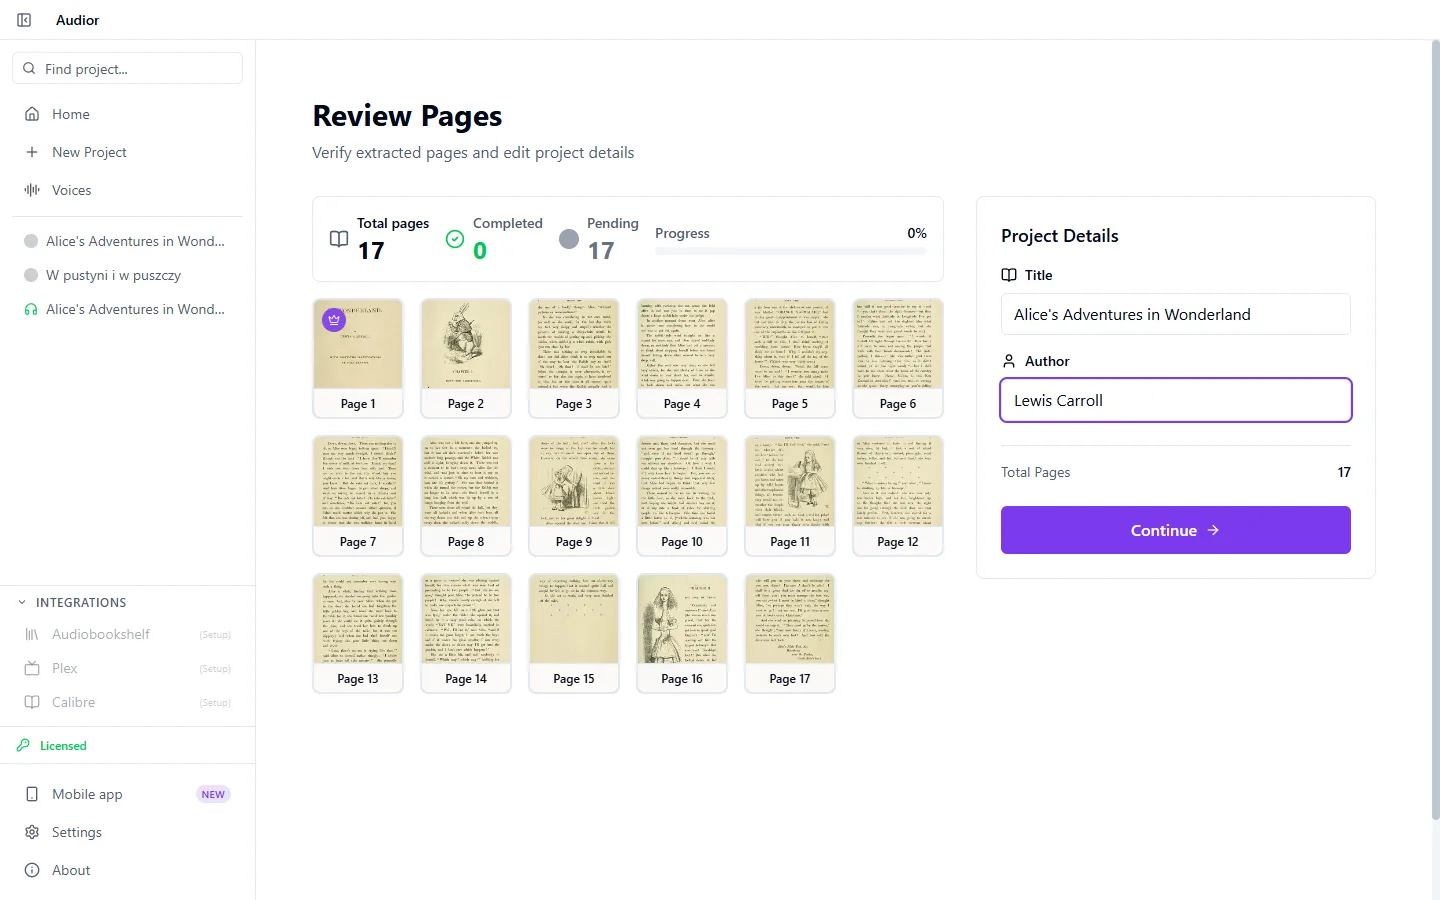The image size is (1440, 900).
Task: Open the Page 14 thumbnail
Action: pos(466,633)
